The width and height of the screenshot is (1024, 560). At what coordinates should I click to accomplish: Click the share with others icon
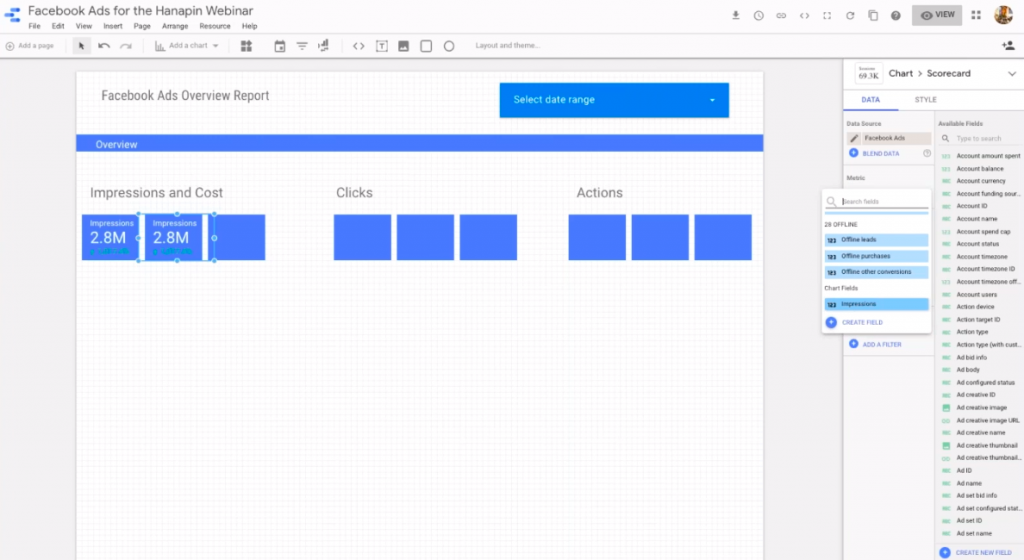(1006, 46)
